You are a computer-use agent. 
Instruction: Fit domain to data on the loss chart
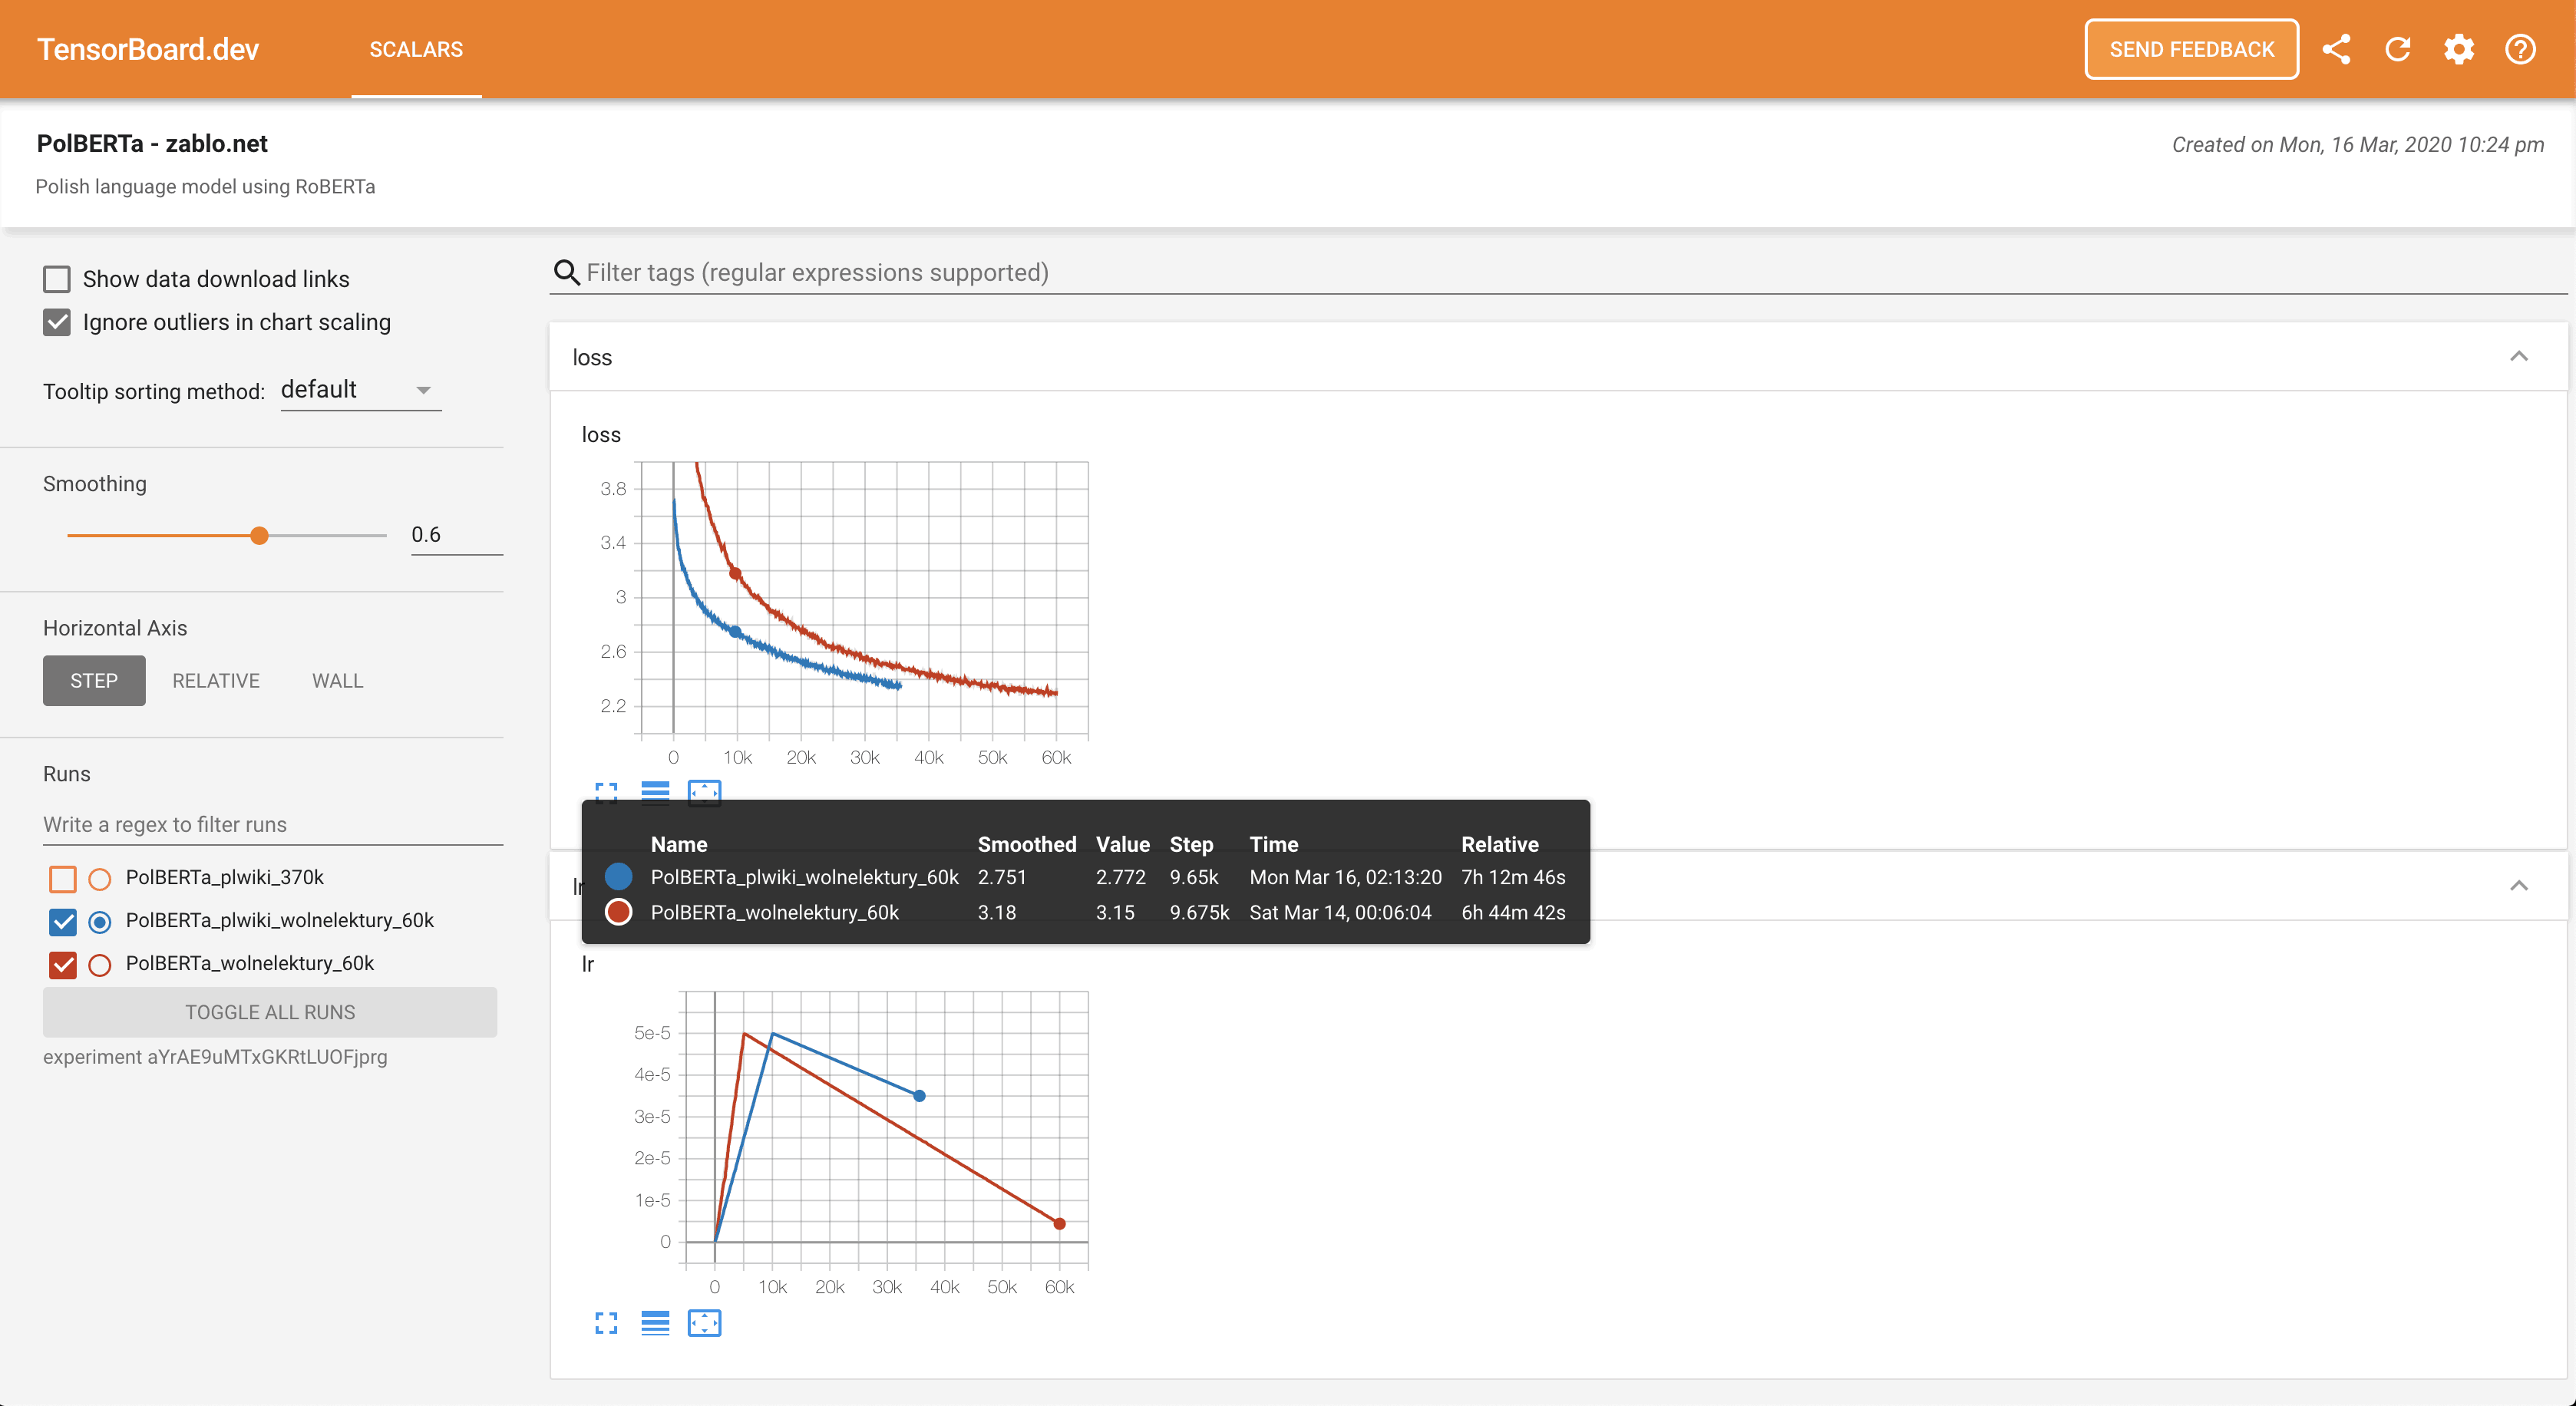point(704,793)
